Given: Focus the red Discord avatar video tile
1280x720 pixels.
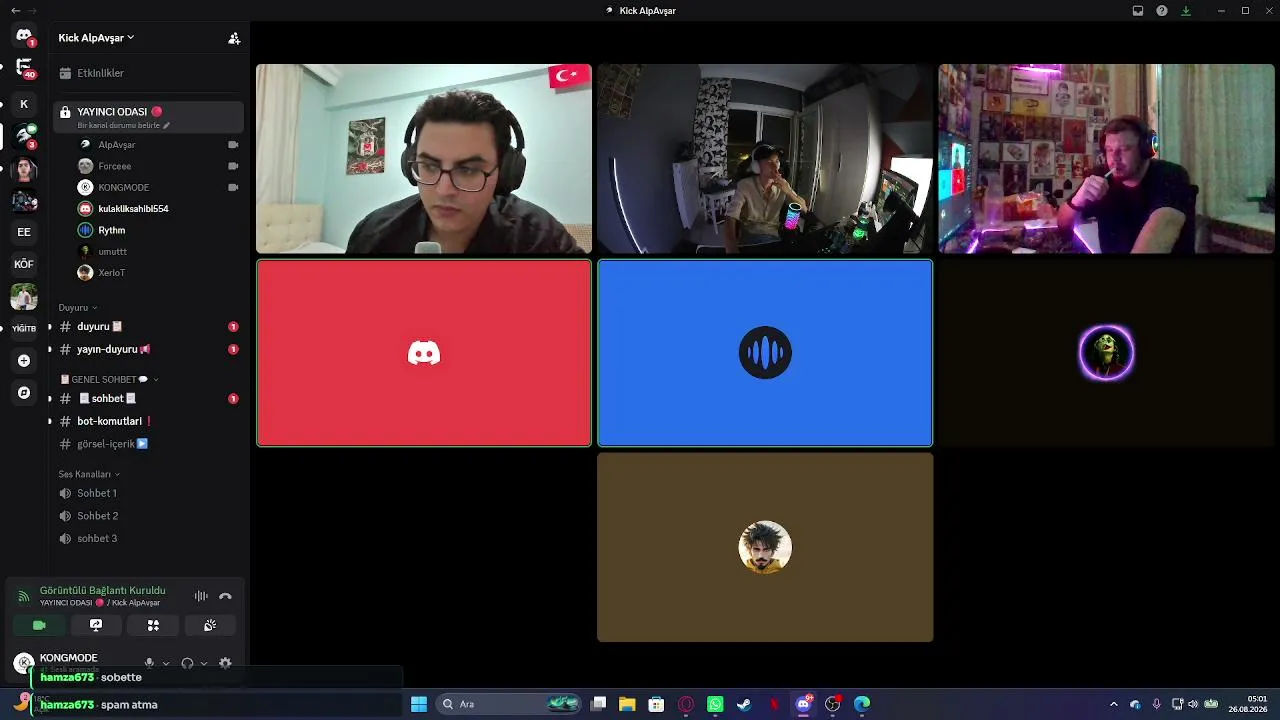Looking at the screenshot, I should (x=424, y=353).
